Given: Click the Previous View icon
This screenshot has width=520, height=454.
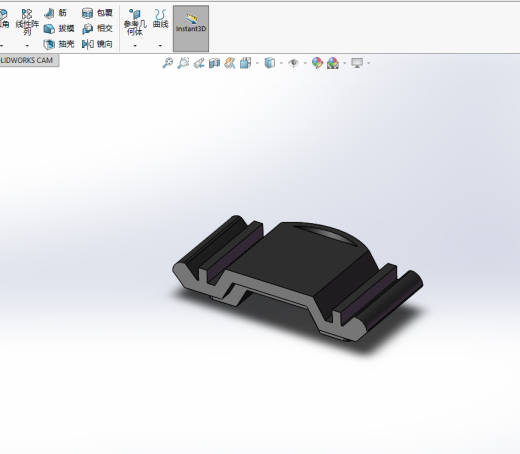Looking at the screenshot, I should [199, 63].
